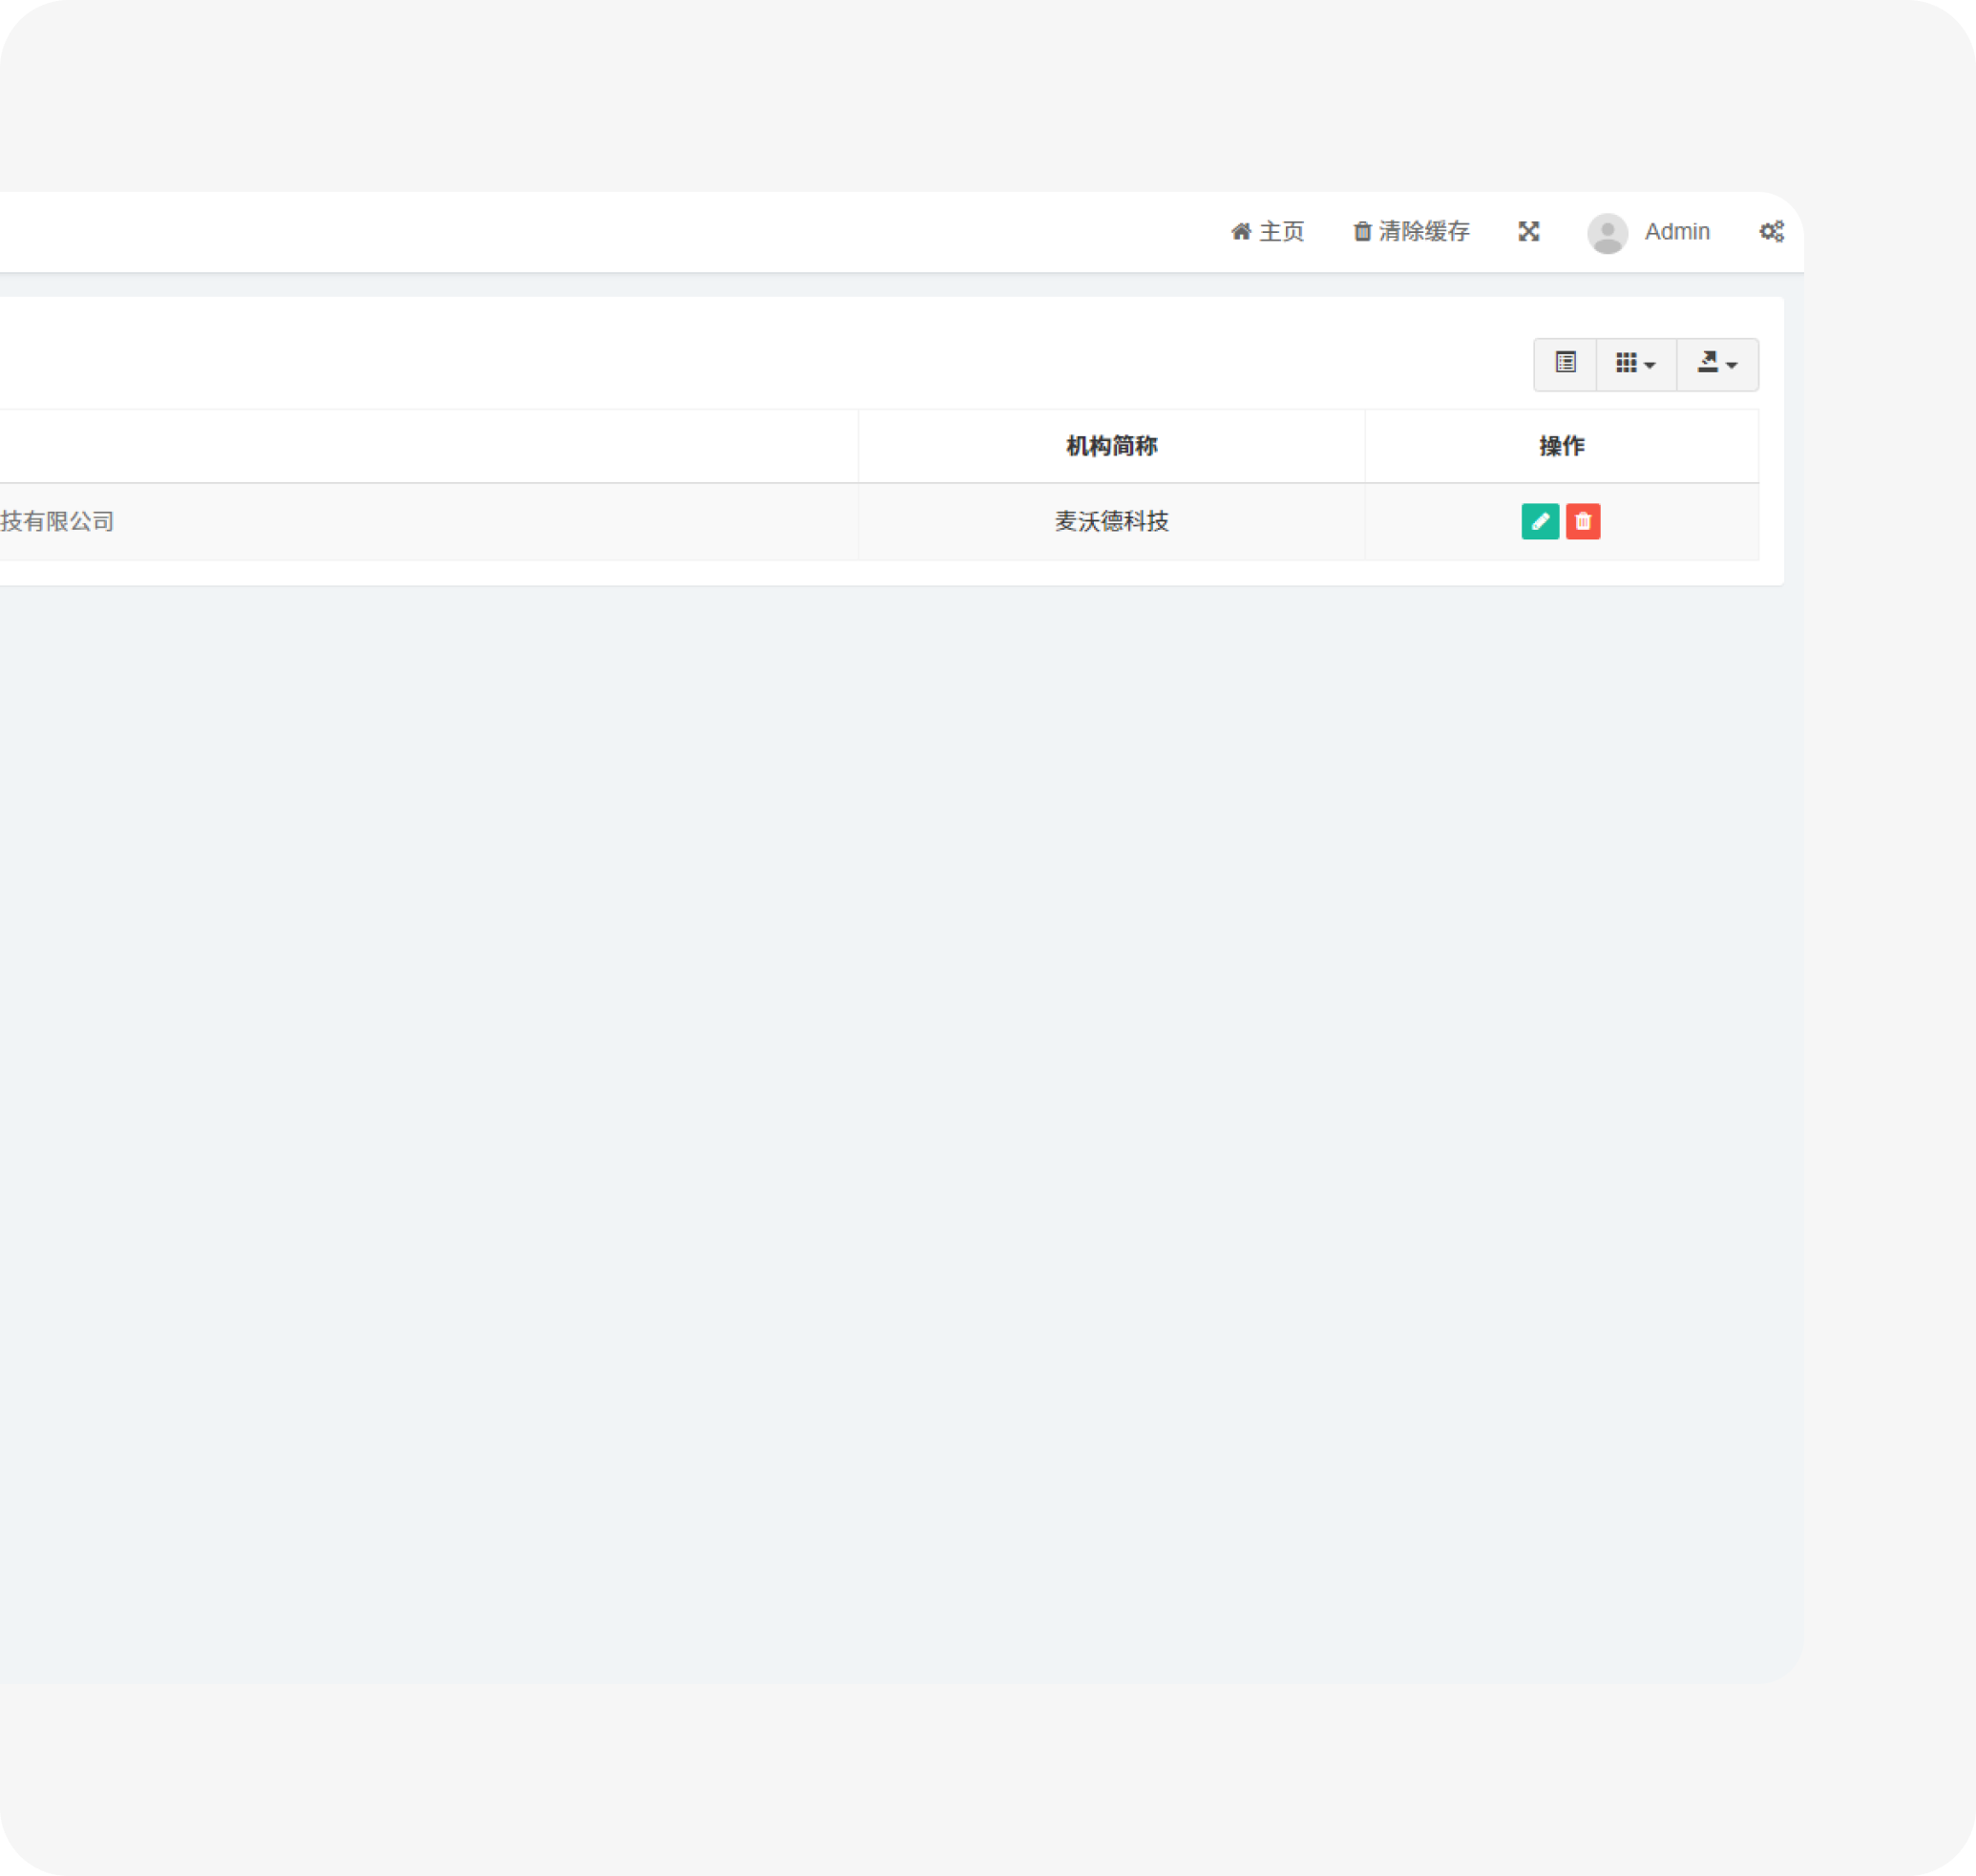Click the trash icon before 清除缓存
Screen dimensions: 1976x1876
1362,232
